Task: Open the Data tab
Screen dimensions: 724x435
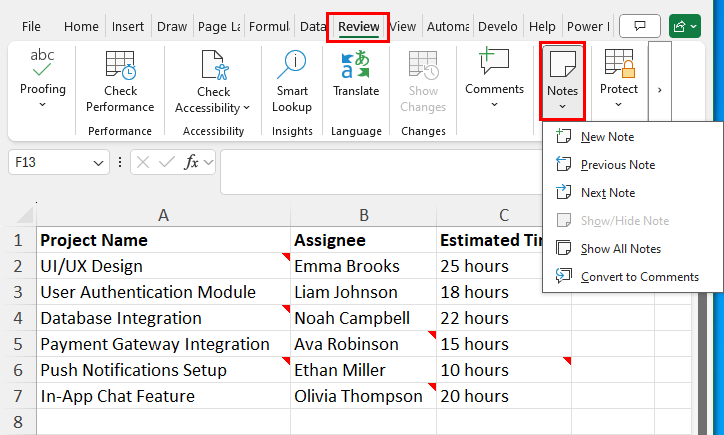Action: pos(313,27)
